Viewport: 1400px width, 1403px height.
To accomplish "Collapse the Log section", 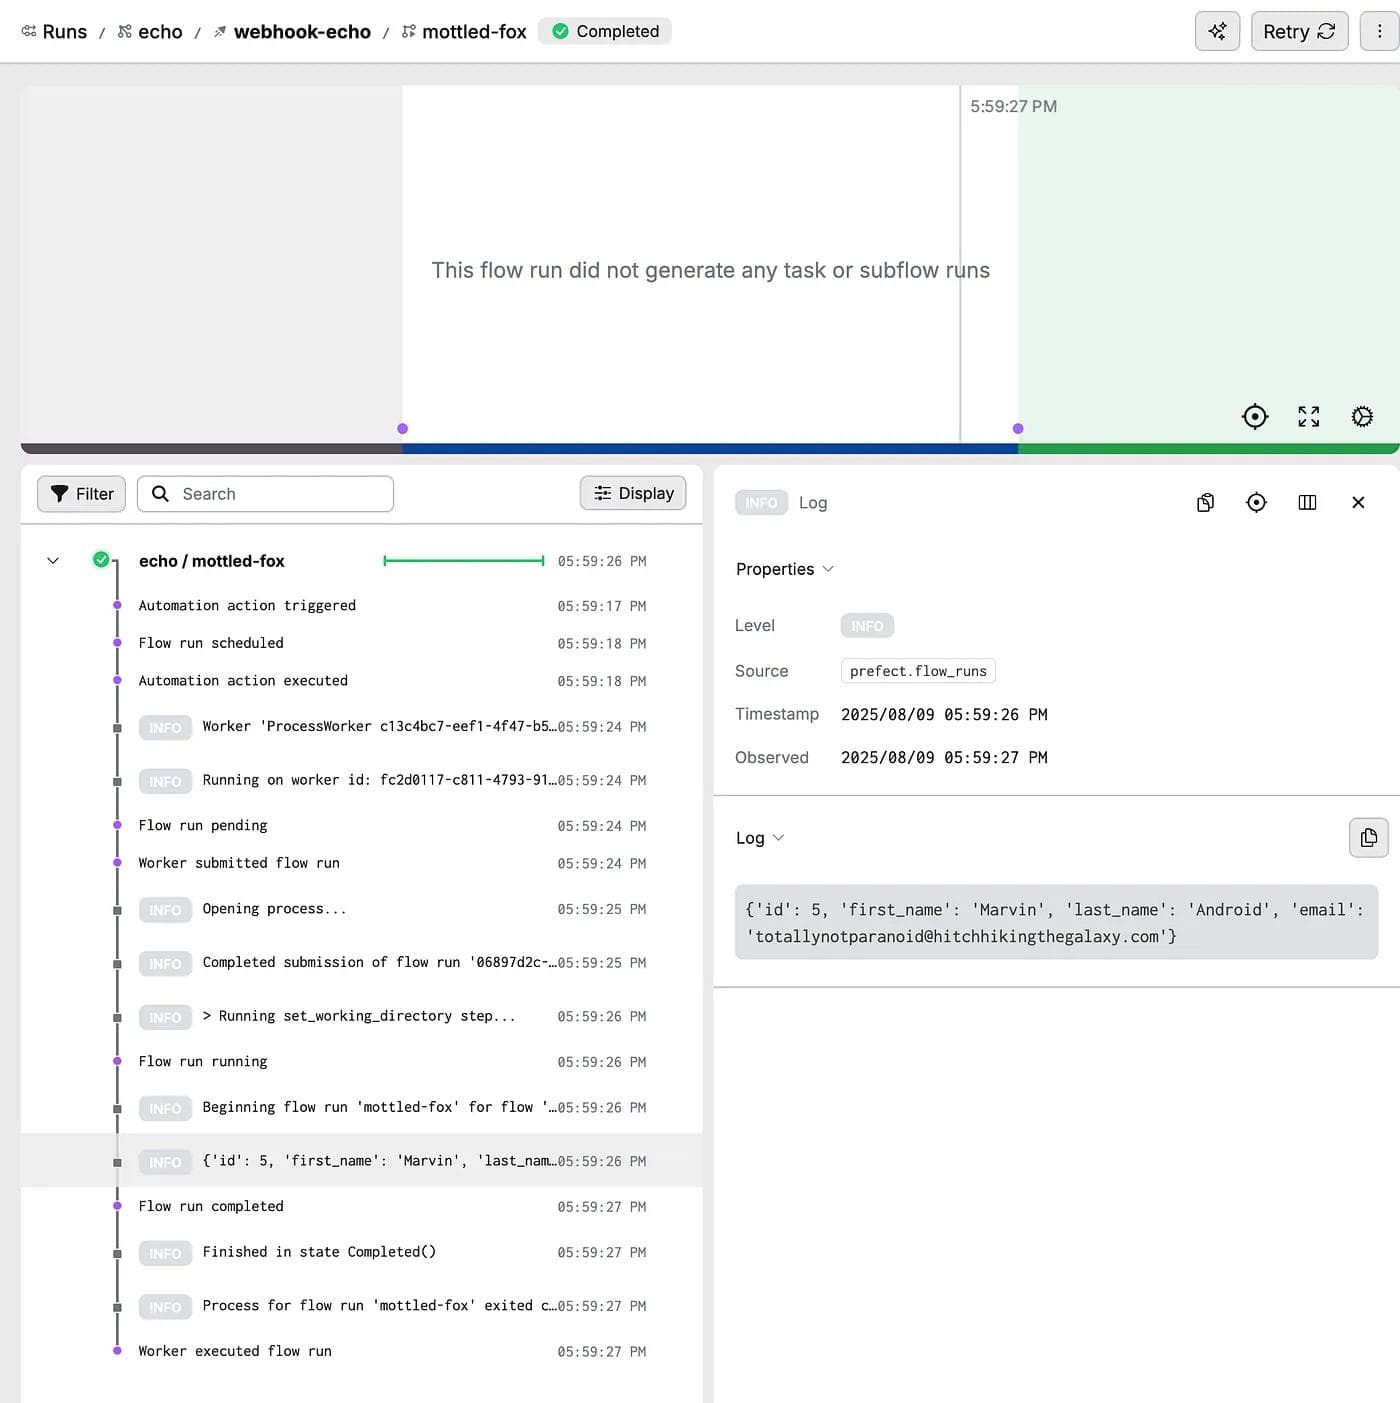I will (759, 838).
